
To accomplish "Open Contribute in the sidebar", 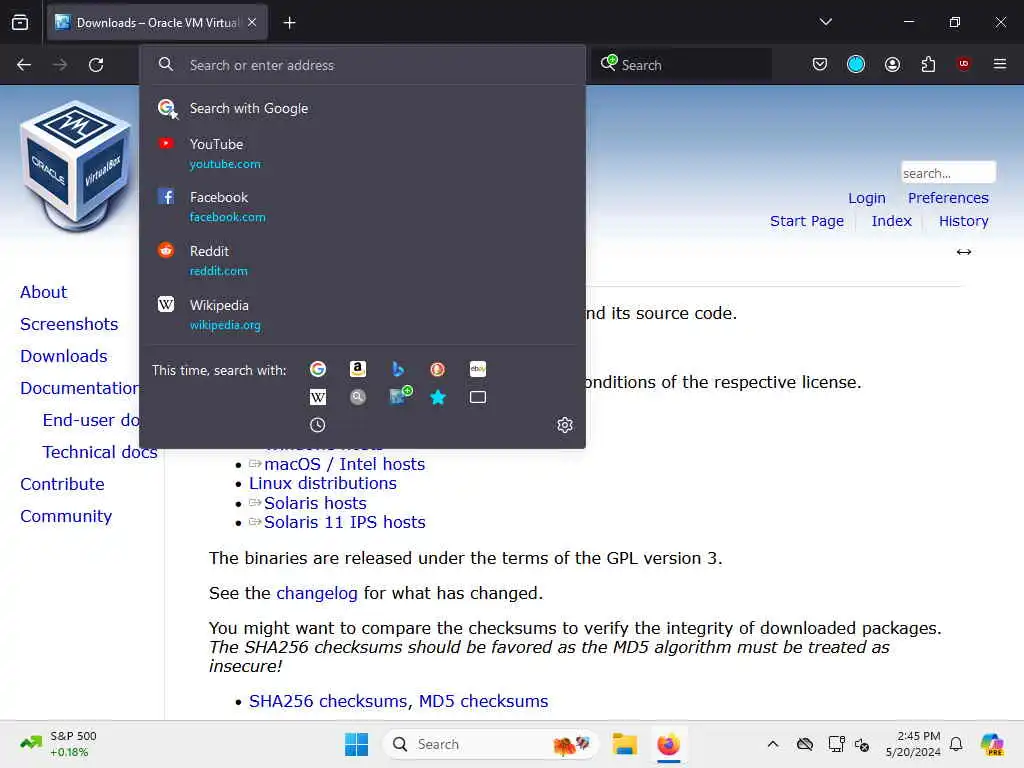I will coord(62,484).
